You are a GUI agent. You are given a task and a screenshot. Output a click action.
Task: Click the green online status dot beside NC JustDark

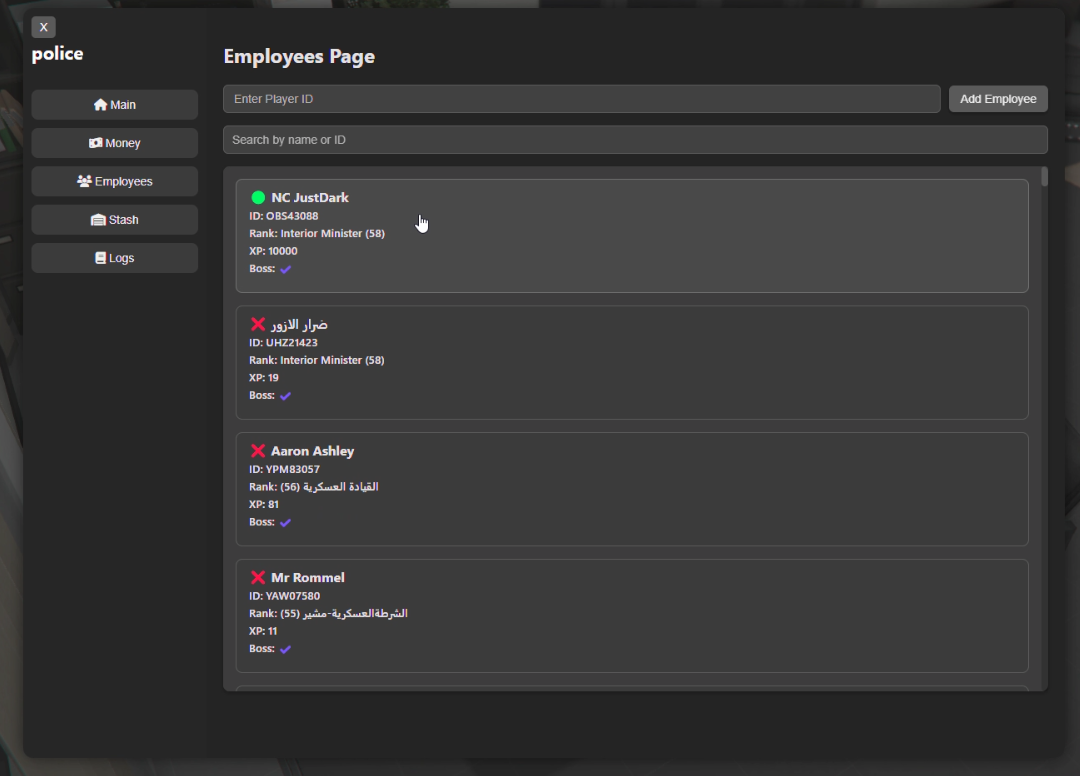[x=260, y=197]
